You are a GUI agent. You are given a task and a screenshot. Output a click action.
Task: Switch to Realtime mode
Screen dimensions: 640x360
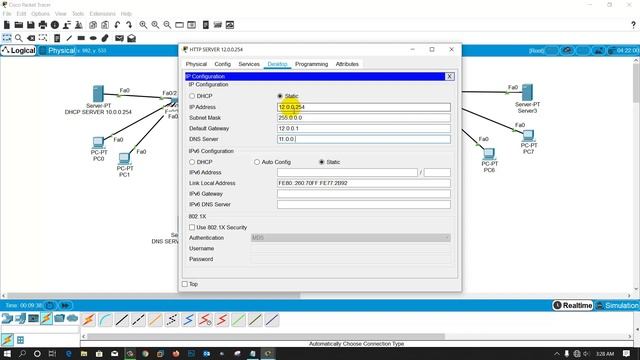tap(573, 305)
